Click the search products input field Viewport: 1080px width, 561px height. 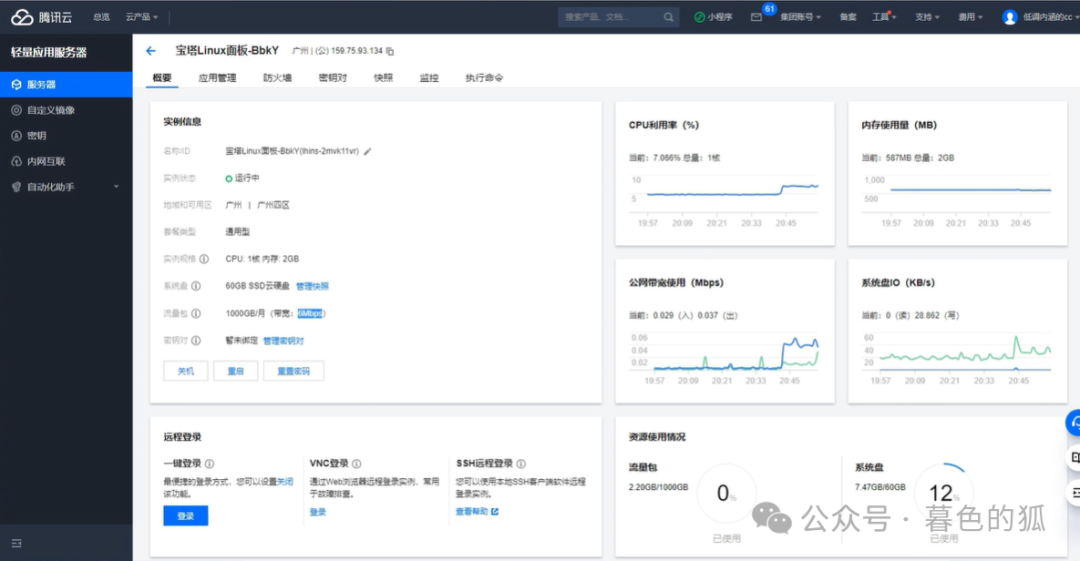608,17
